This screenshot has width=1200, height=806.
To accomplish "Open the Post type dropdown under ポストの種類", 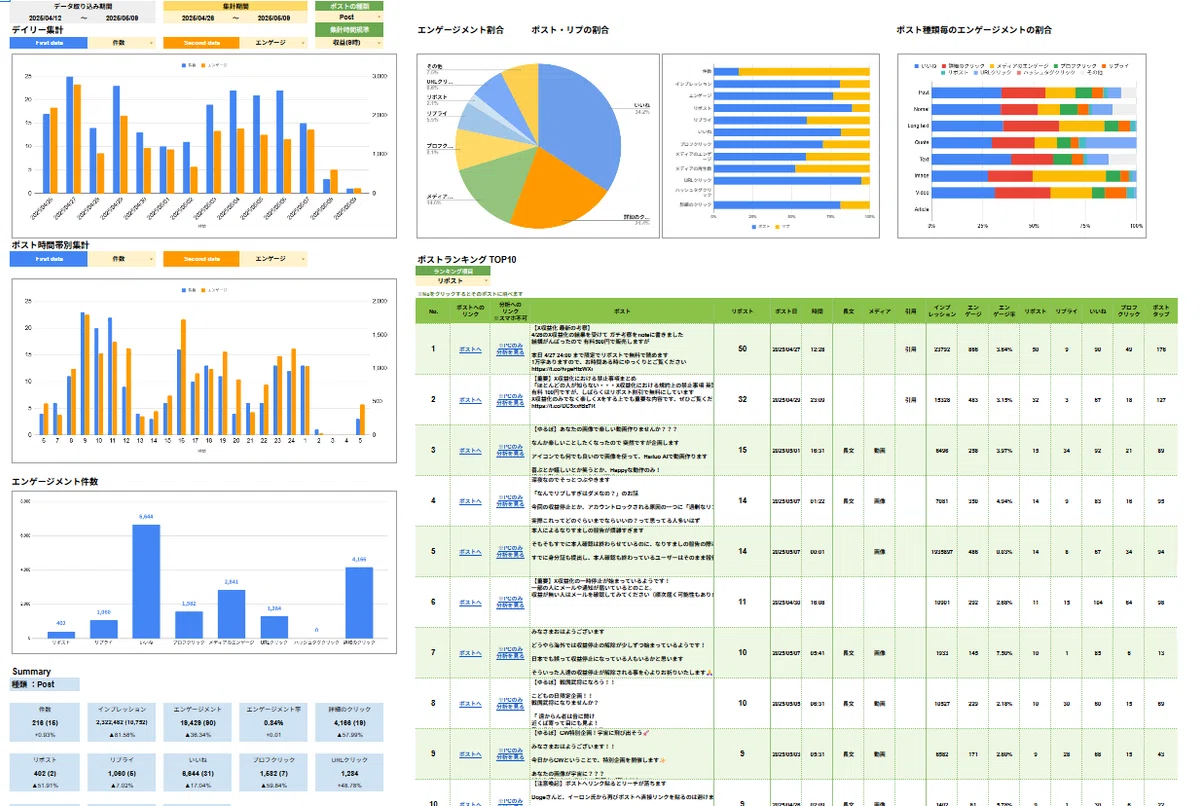I will 348,17.
